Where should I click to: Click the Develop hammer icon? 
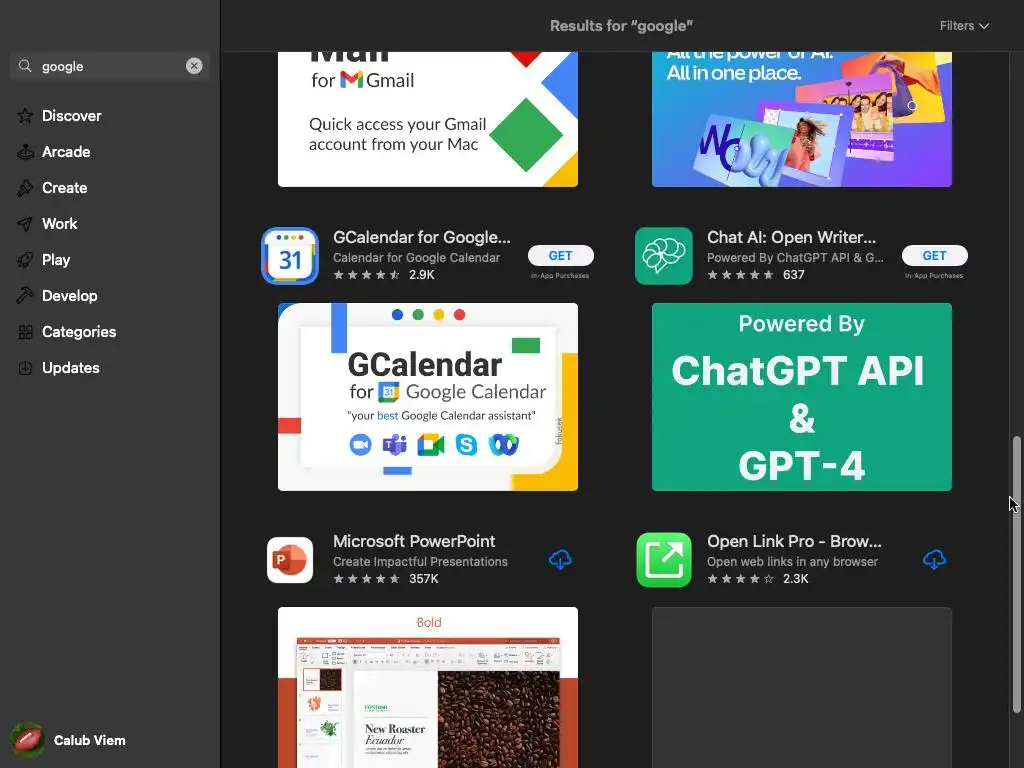(x=25, y=296)
